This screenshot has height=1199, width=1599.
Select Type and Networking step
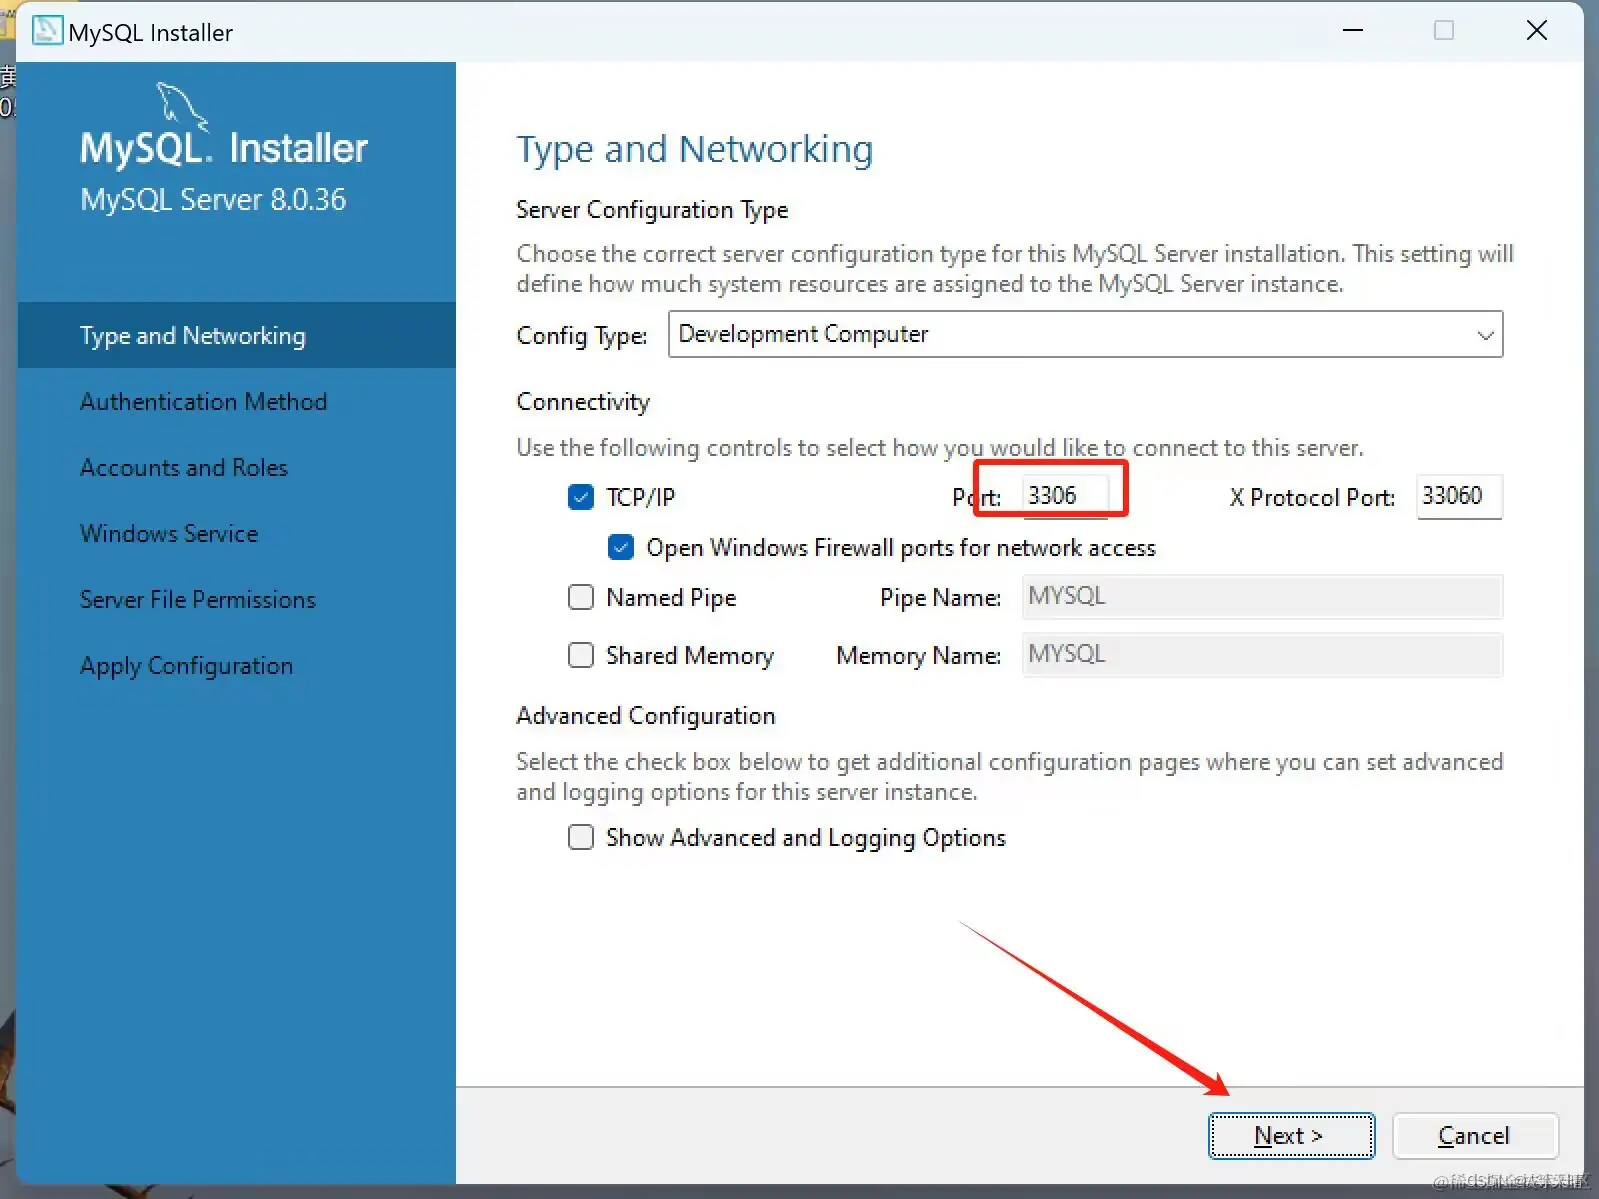pyautogui.click(x=237, y=335)
